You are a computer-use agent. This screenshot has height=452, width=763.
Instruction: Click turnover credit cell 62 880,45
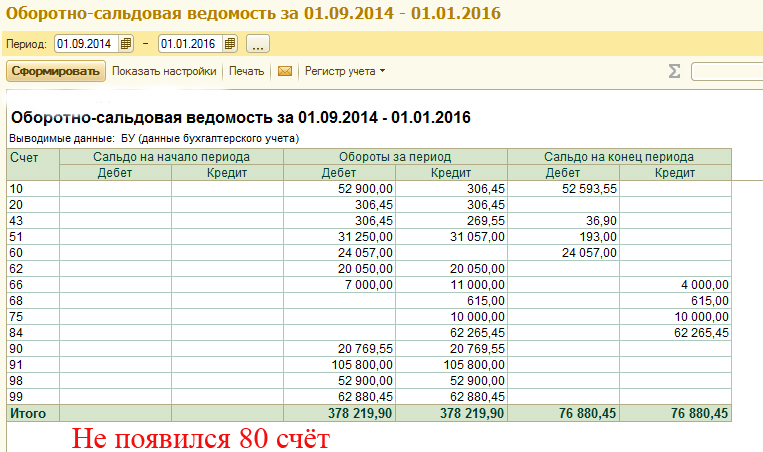pyautogui.click(x=451, y=398)
